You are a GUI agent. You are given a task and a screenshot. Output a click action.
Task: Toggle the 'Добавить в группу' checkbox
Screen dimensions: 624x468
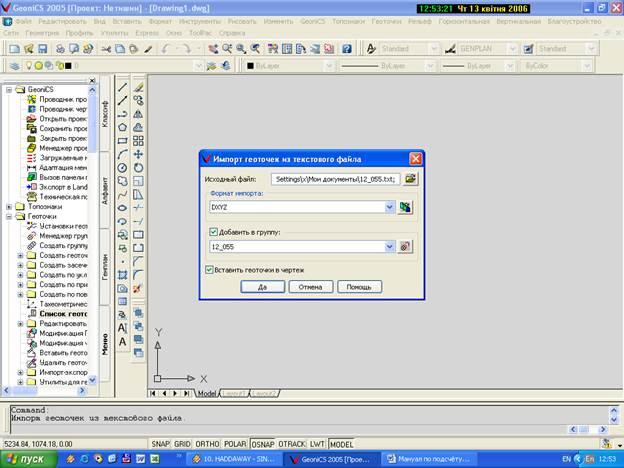pos(213,232)
